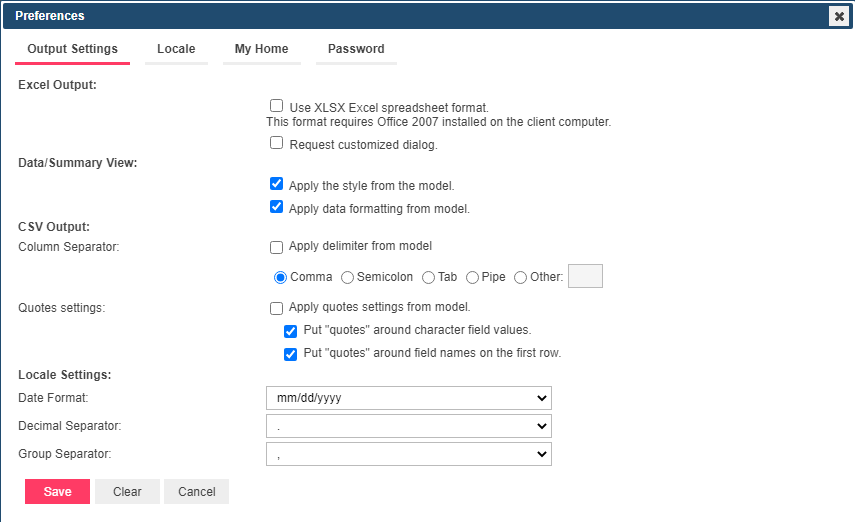This screenshot has width=855, height=522.
Task: Toggle quotes around field names checkbox
Action: [x=291, y=354]
